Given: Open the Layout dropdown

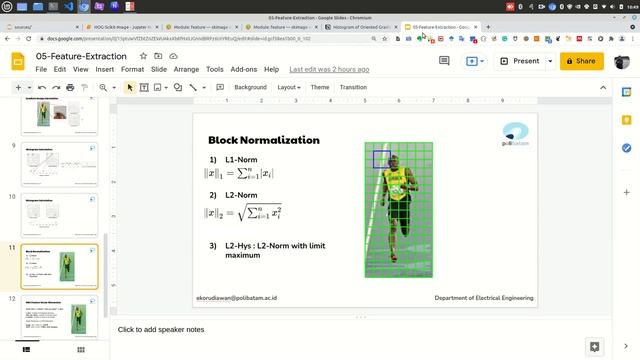Looking at the screenshot, I should tap(289, 87).
